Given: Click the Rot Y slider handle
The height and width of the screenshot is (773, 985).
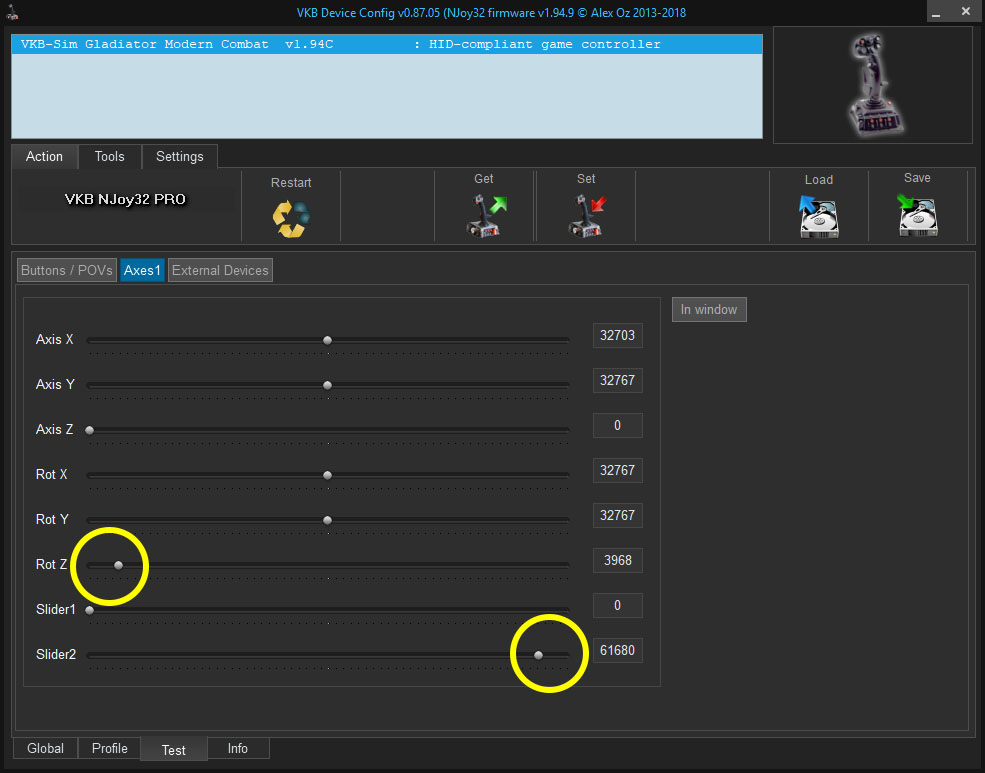Looking at the screenshot, I should point(327,520).
